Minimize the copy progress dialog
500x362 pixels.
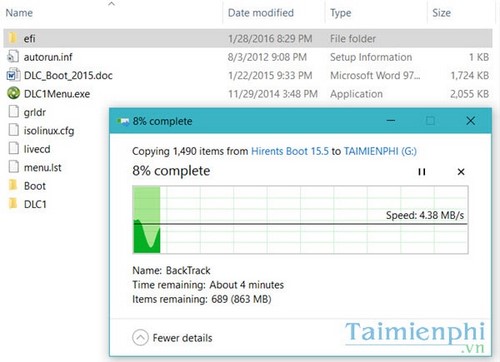click(391, 121)
